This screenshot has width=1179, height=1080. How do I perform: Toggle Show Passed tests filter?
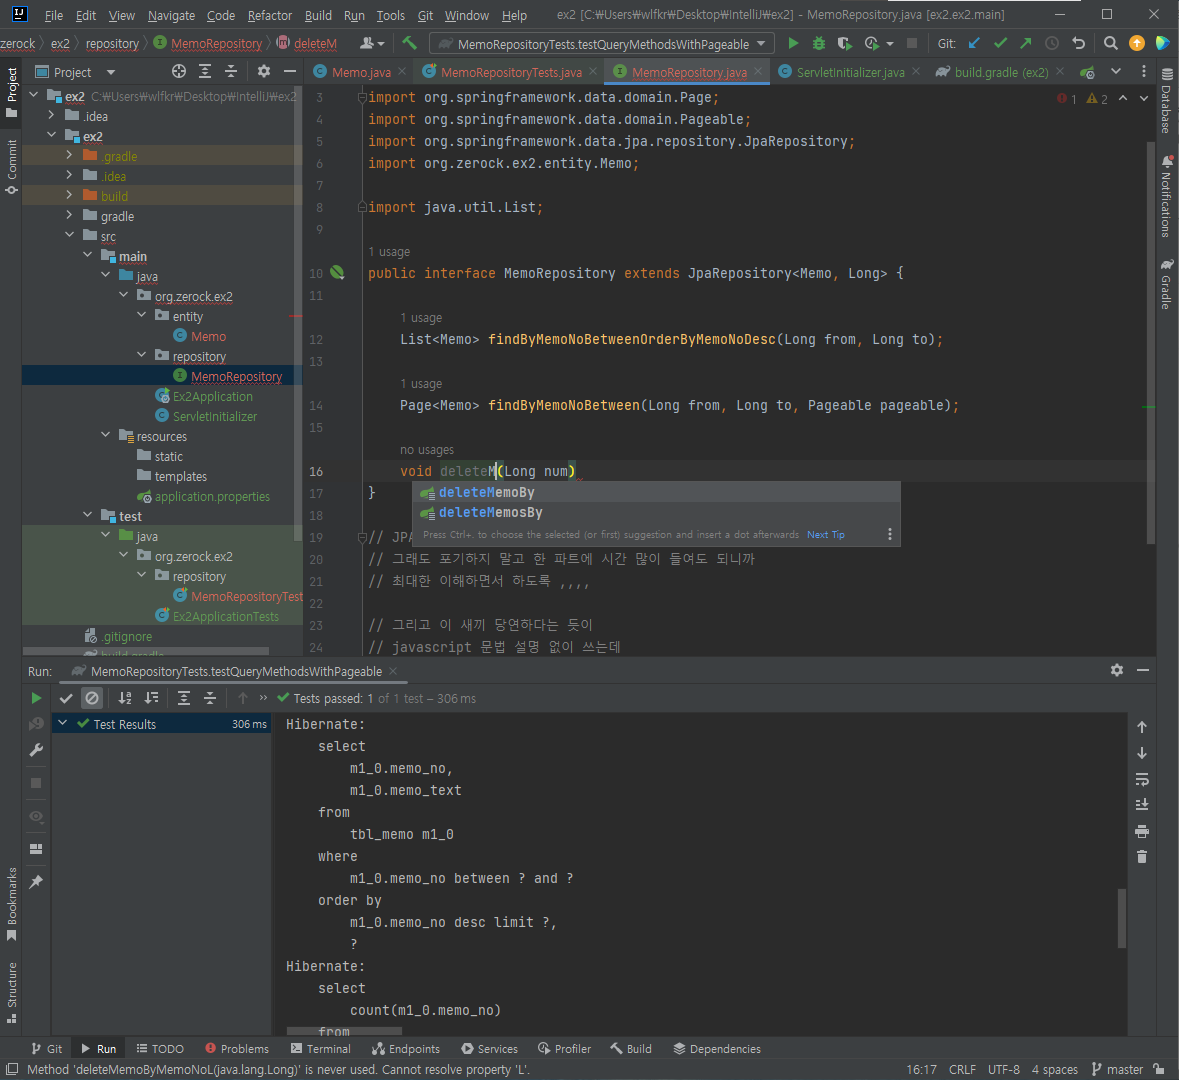tap(66, 698)
